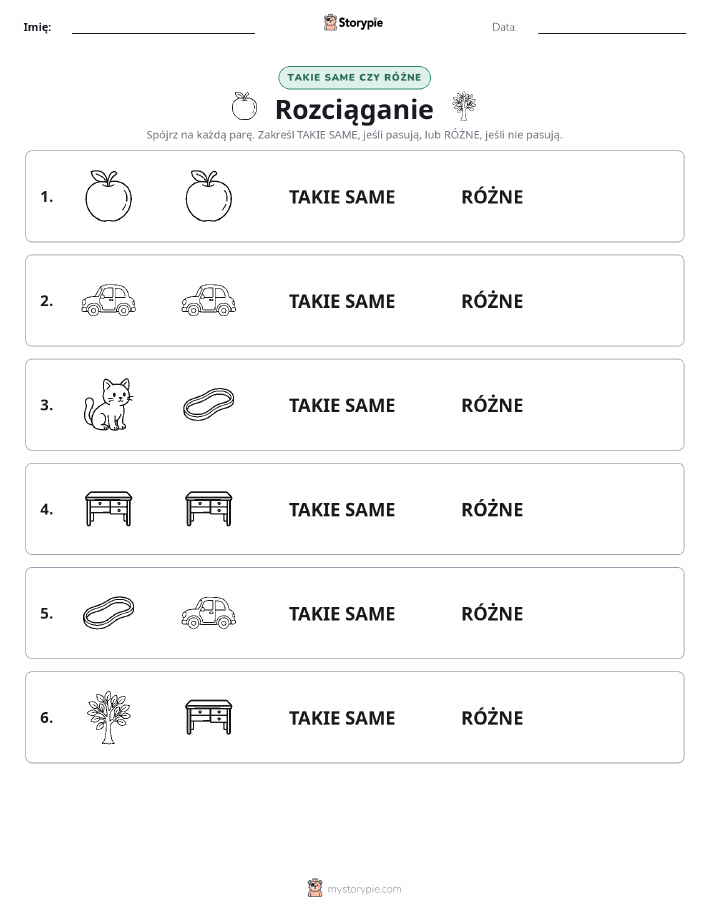The width and height of the screenshot is (709, 917).
Task: Click the rubber band picture in row 5
Action: tap(108, 612)
